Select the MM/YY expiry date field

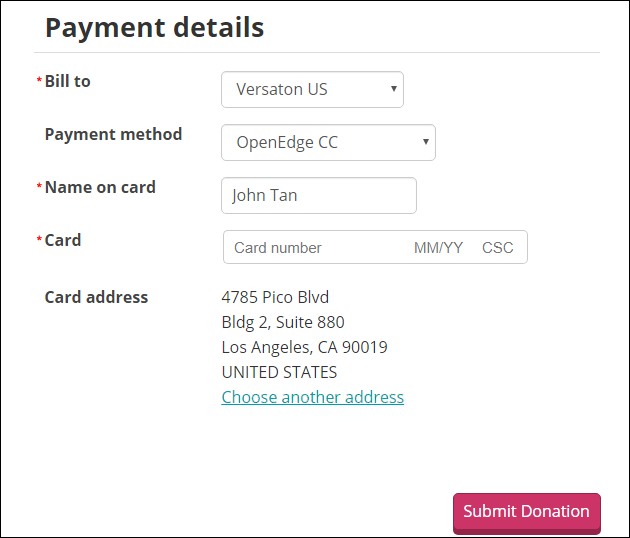coord(438,248)
